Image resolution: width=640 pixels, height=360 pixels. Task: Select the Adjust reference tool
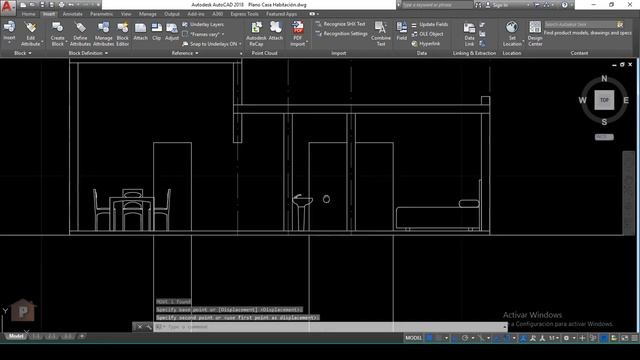[172, 31]
